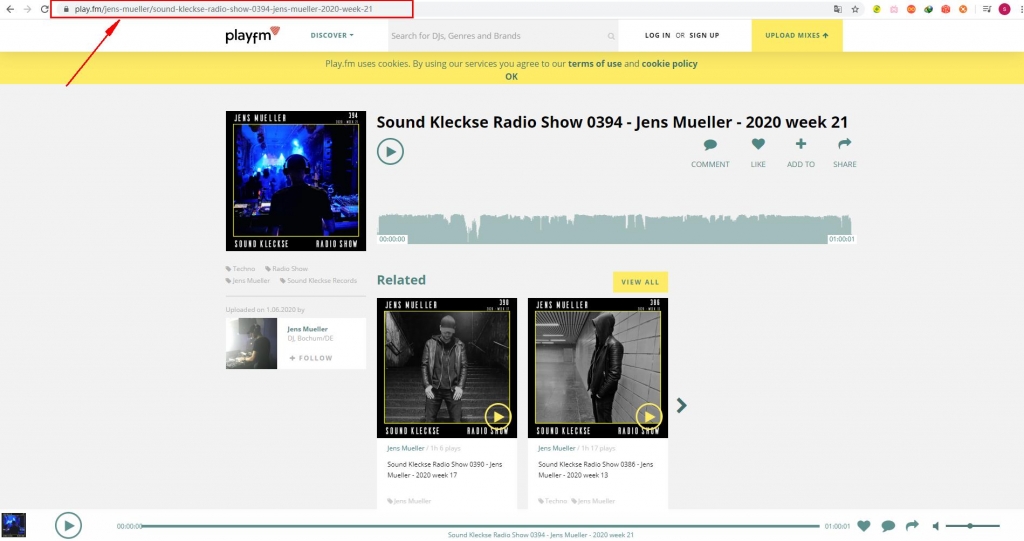Mute audio with bottom speaker icon
This screenshot has width=1024, height=541.
936,526
